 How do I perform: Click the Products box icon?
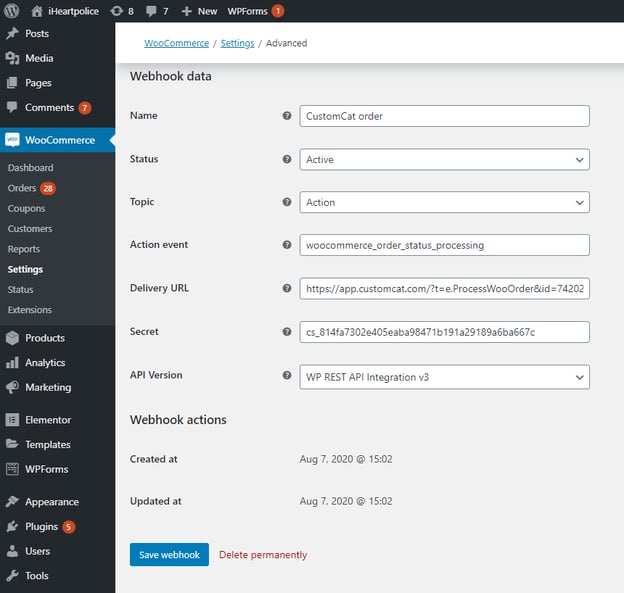coord(12,338)
